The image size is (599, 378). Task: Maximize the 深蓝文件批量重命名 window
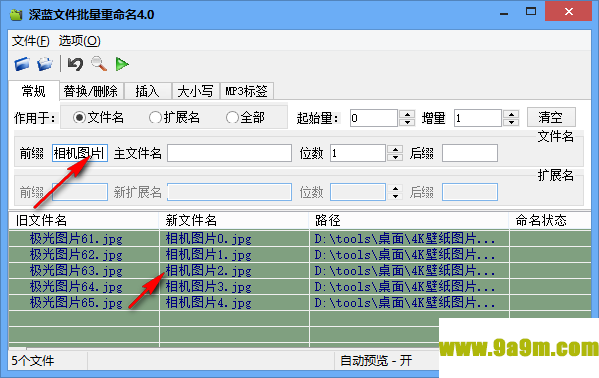531,11
